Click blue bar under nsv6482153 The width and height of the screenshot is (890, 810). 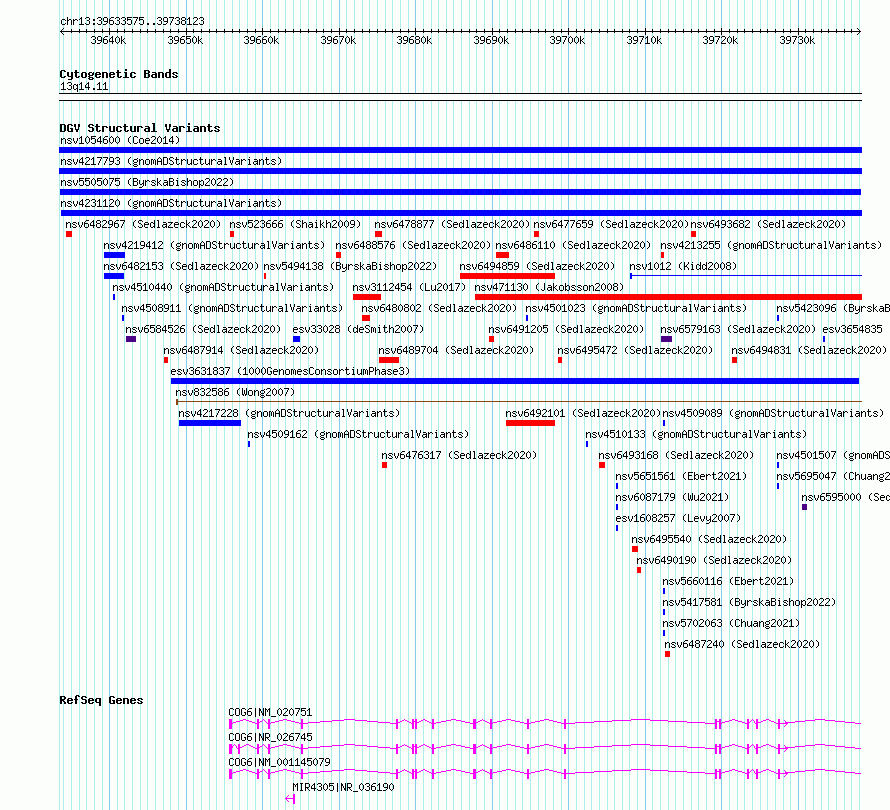coord(114,276)
